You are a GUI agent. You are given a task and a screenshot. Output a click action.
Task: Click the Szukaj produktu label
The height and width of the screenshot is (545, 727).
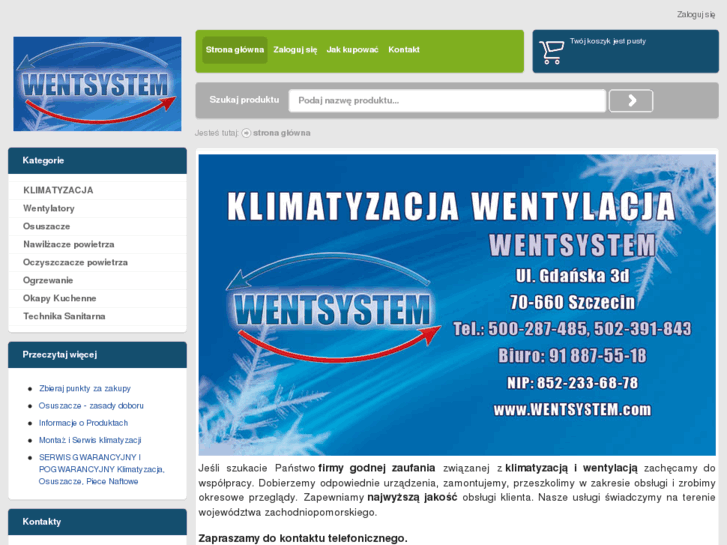pos(244,100)
